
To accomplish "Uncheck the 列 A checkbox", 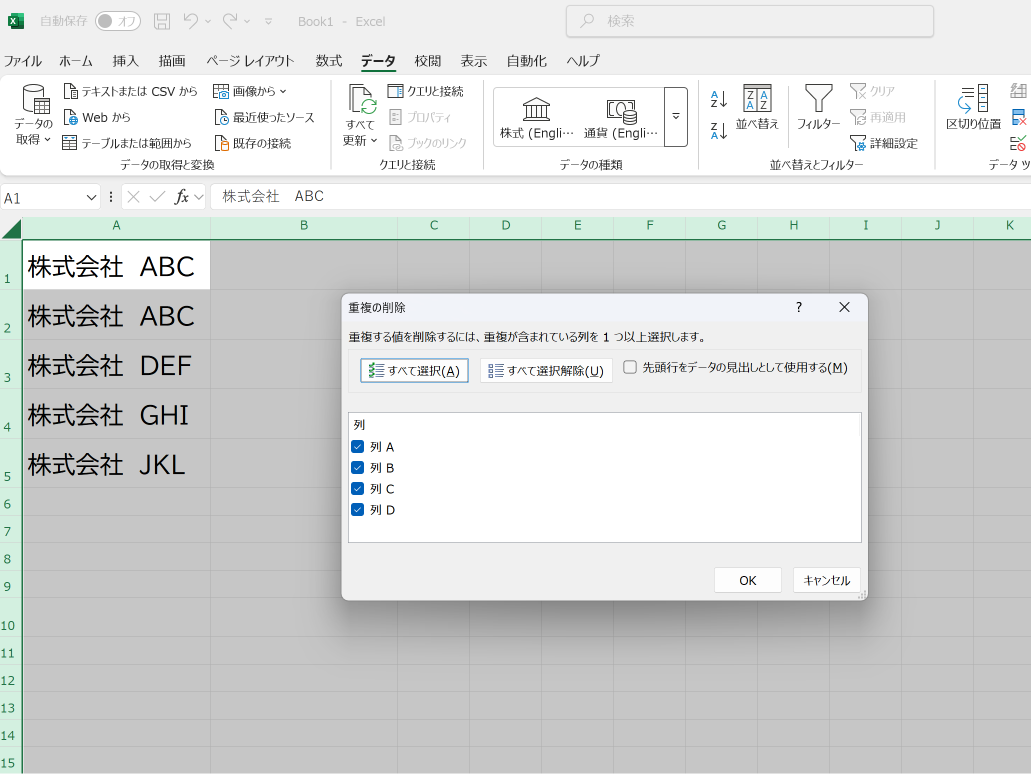I will (358, 447).
